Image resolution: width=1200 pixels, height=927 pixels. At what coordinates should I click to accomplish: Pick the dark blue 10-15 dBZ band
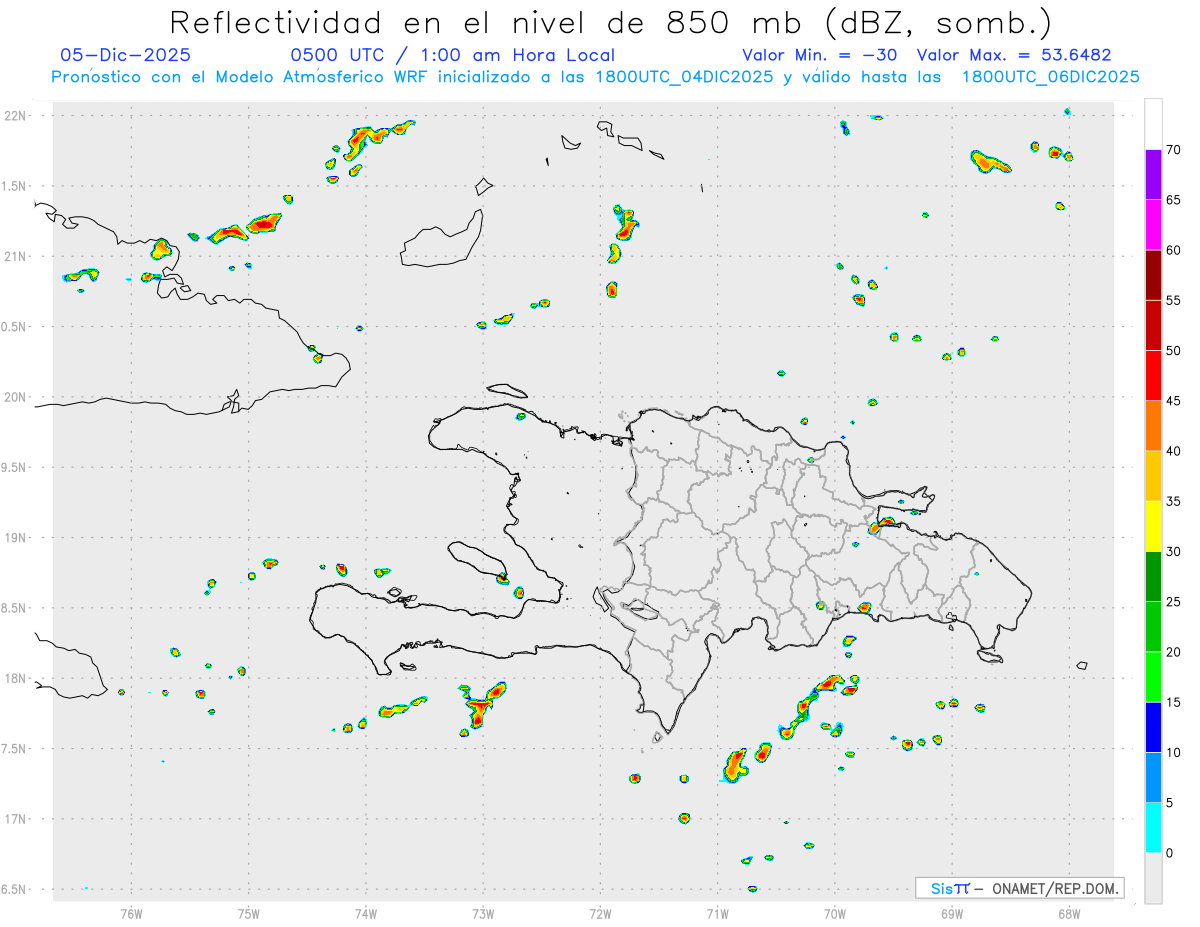tap(1153, 727)
